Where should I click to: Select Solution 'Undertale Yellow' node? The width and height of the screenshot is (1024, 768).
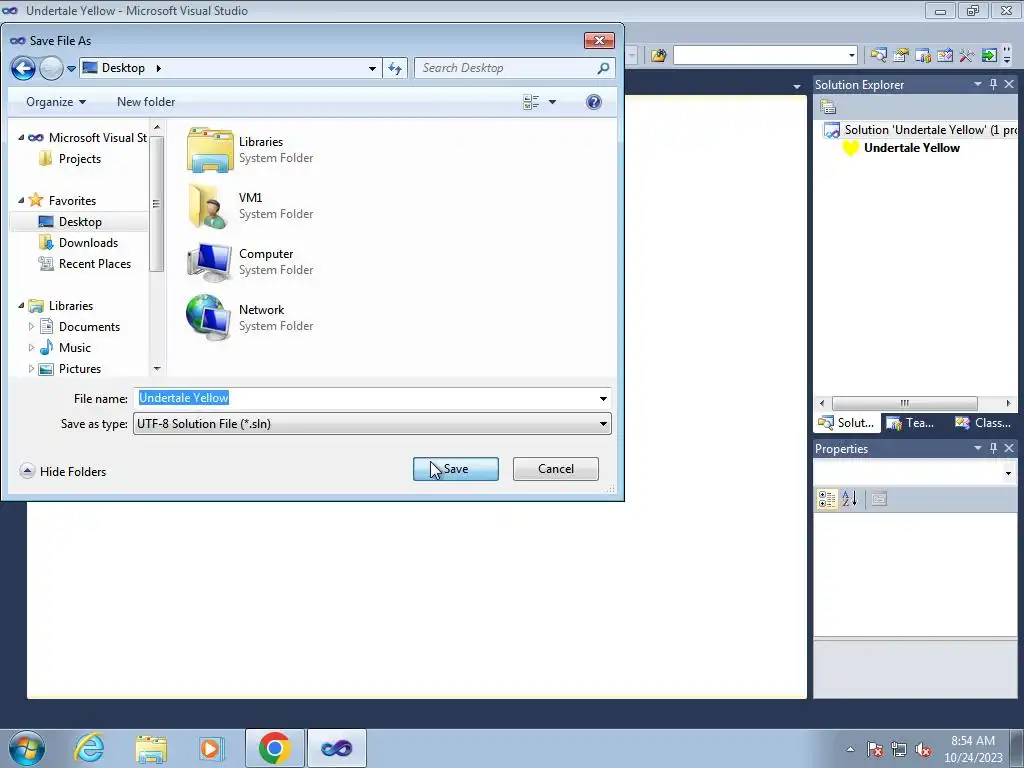tap(920, 130)
